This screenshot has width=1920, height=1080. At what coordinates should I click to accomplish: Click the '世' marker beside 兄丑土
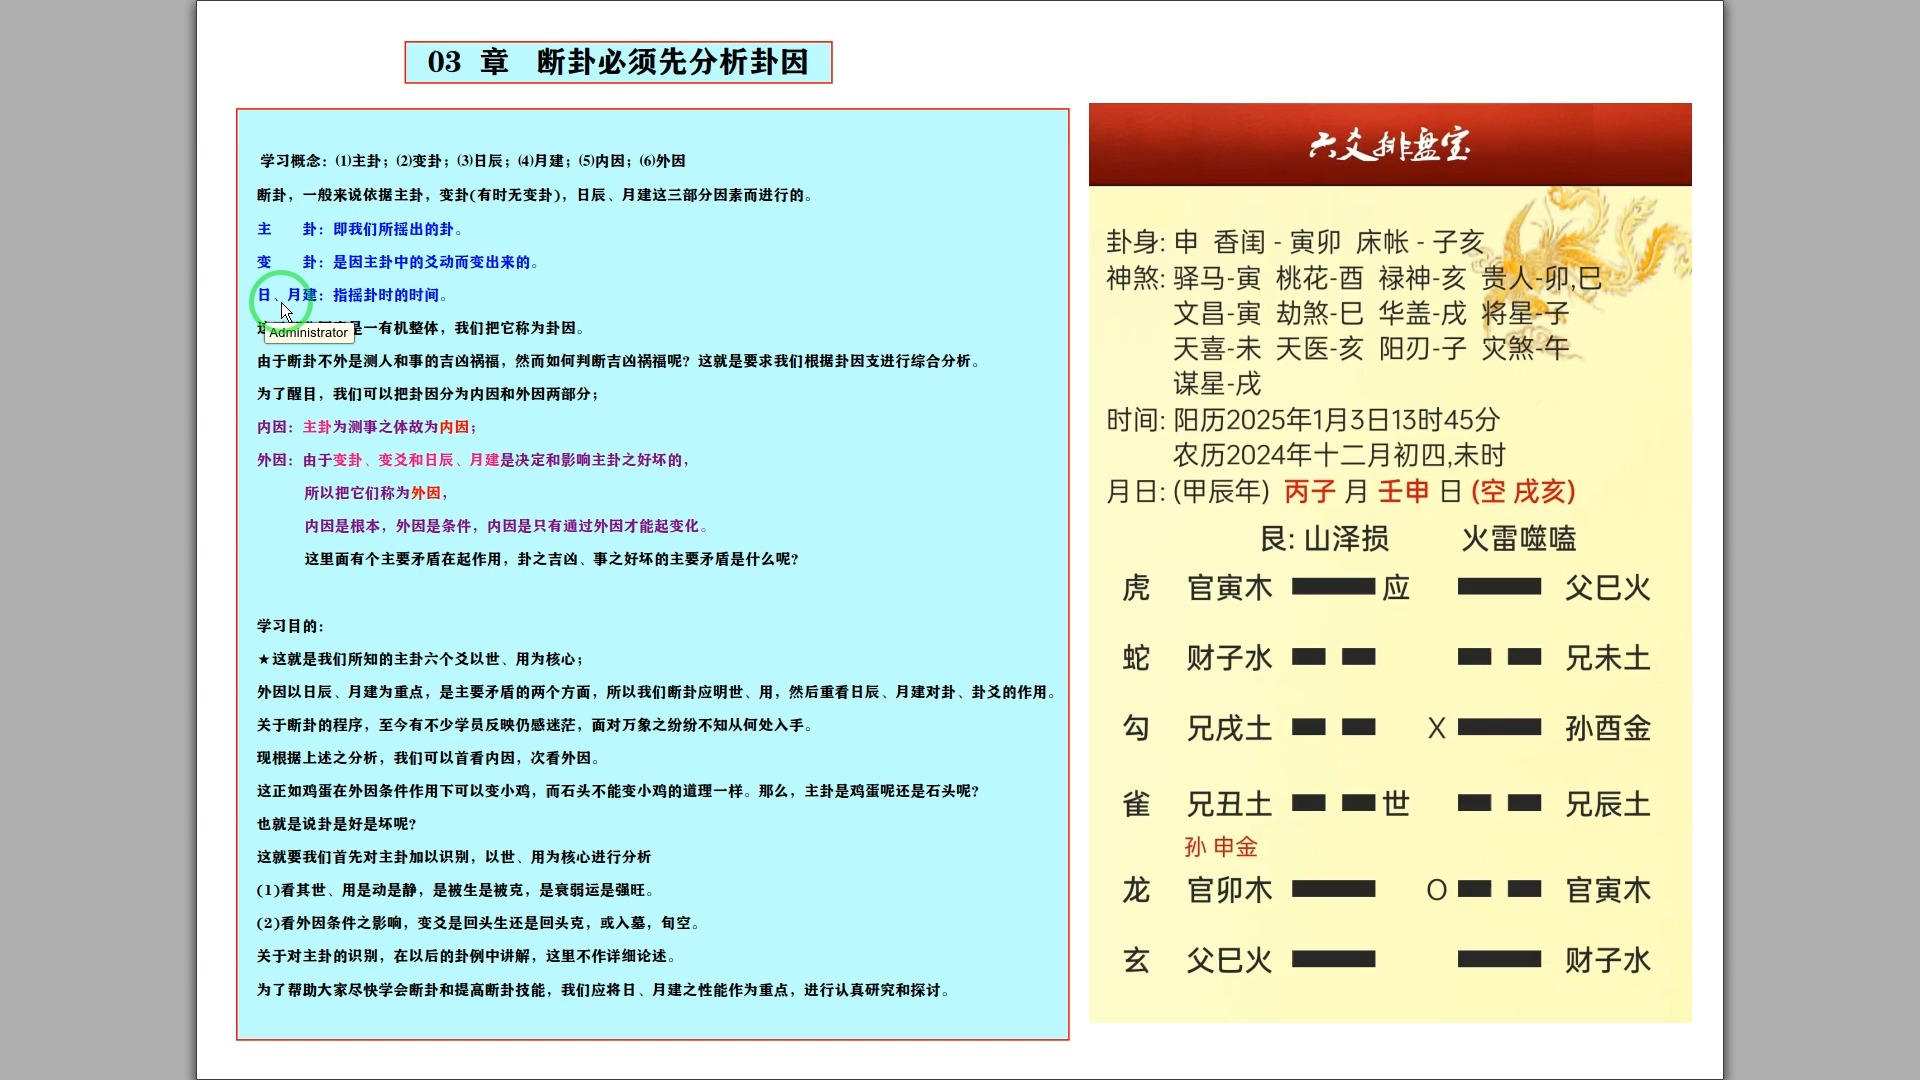point(1397,804)
